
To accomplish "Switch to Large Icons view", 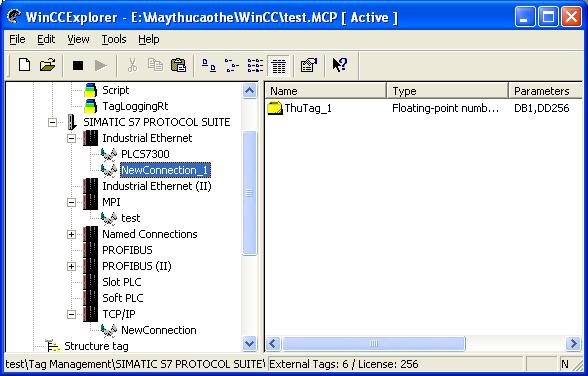I will 208,65.
